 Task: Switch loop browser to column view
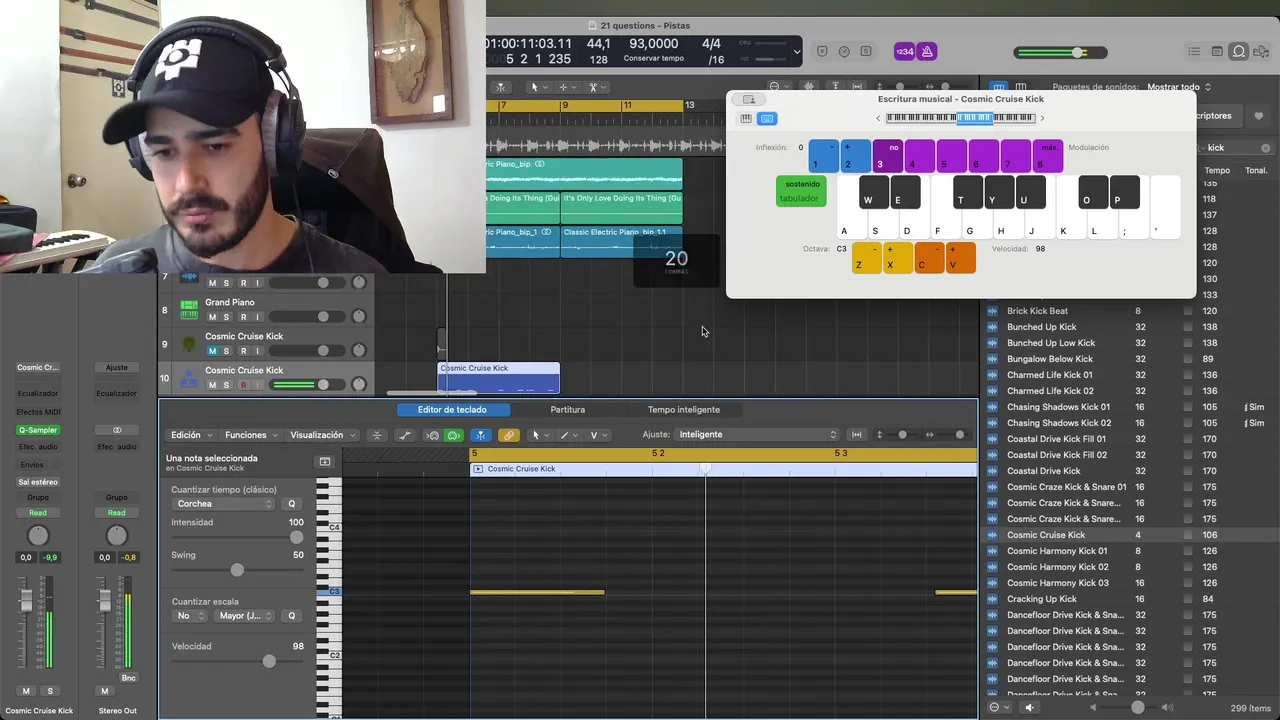click(x=1021, y=87)
